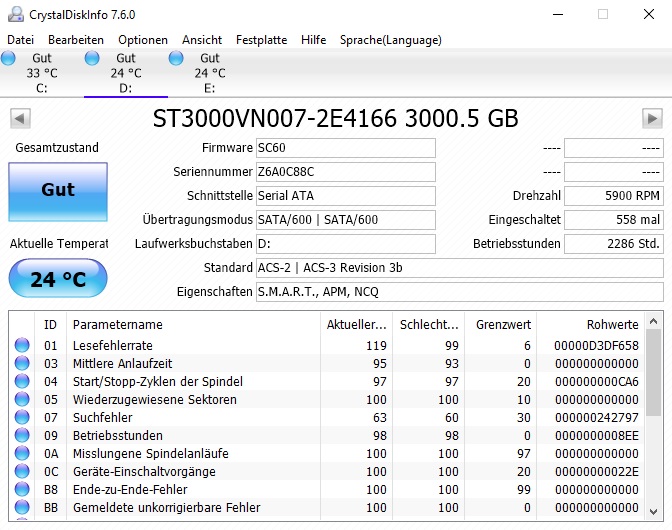Click the Schnittstelle field Serial ATA
The height and width of the screenshot is (530, 672).
pyautogui.click(x=346, y=196)
